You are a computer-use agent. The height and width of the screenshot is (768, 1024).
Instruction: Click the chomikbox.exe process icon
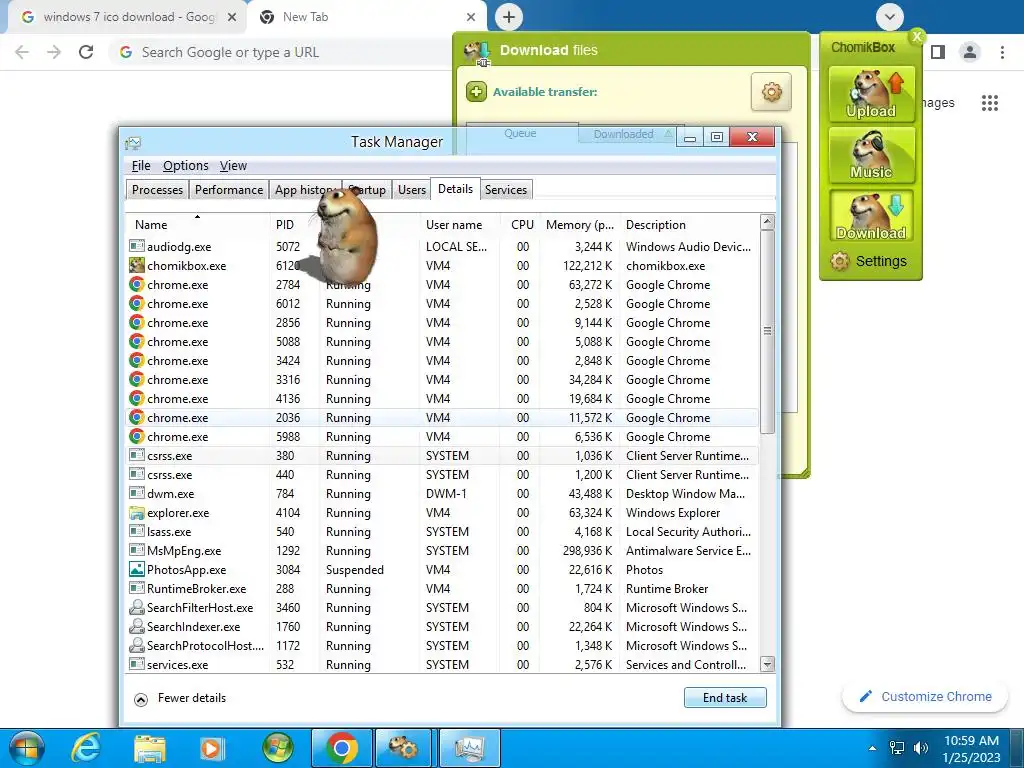point(136,265)
